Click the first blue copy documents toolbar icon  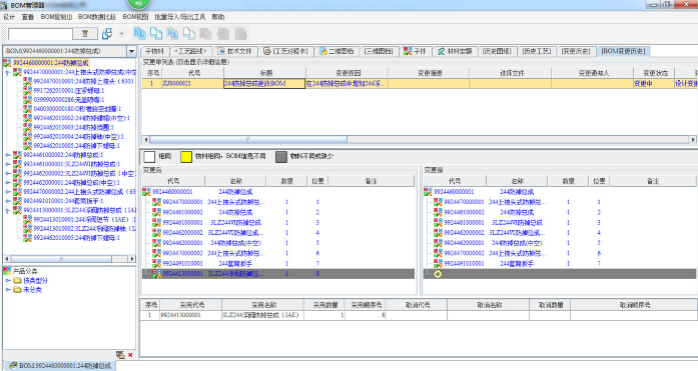[140, 33]
